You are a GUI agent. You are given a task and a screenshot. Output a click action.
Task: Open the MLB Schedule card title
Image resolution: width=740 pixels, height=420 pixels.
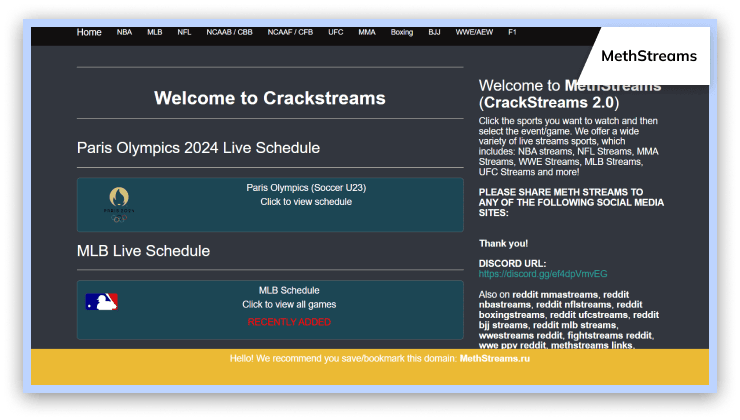(289, 290)
